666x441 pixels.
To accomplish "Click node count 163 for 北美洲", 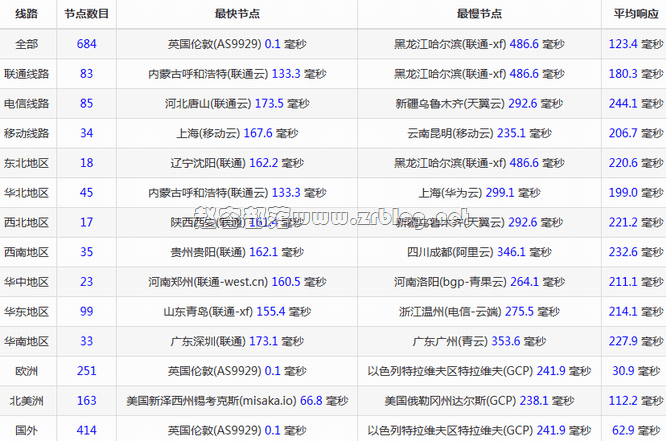I will click(x=87, y=401).
